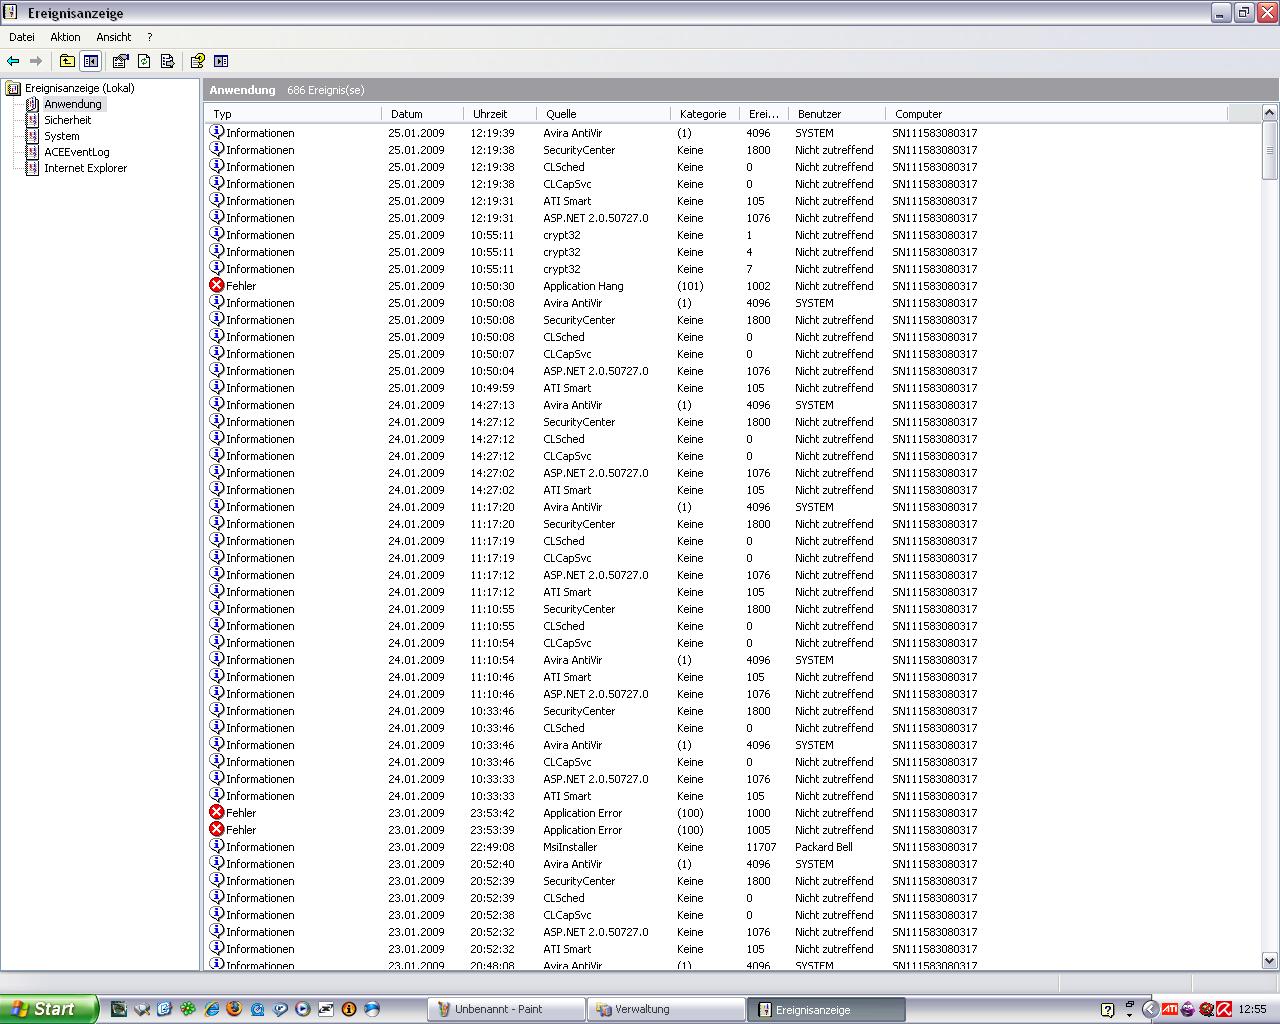
Task: Click Internet Explorer quick launch icon
Action: [x=211, y=1009]
